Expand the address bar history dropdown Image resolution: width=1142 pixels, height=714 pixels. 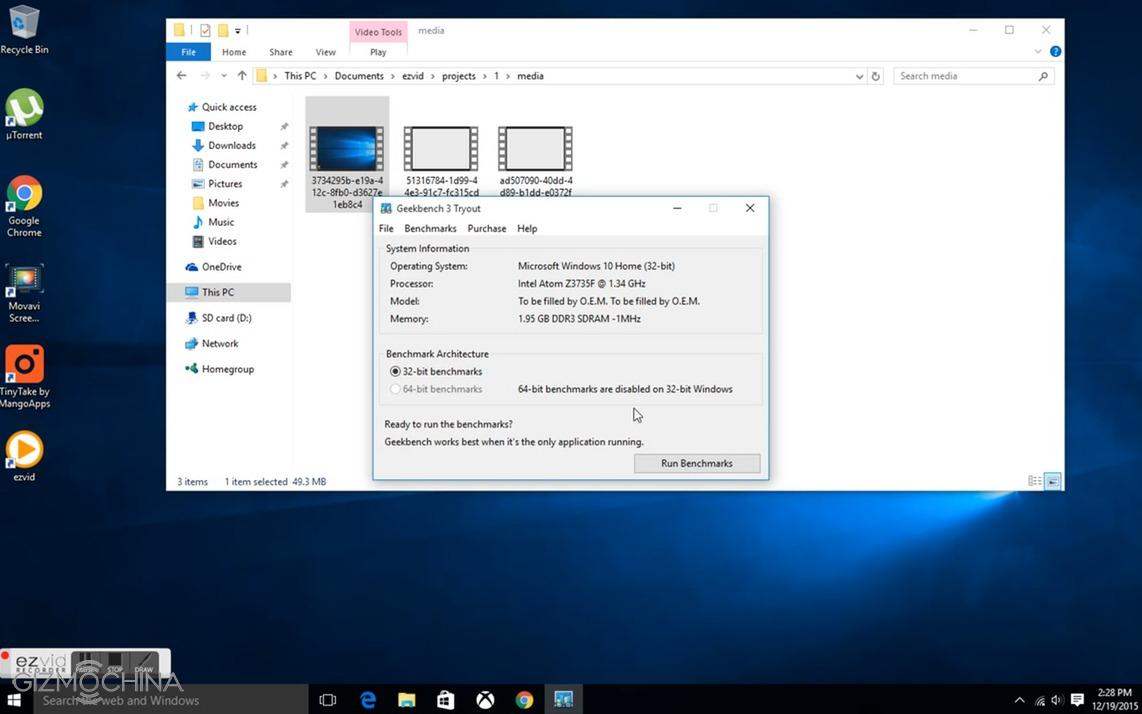point(859,76)
